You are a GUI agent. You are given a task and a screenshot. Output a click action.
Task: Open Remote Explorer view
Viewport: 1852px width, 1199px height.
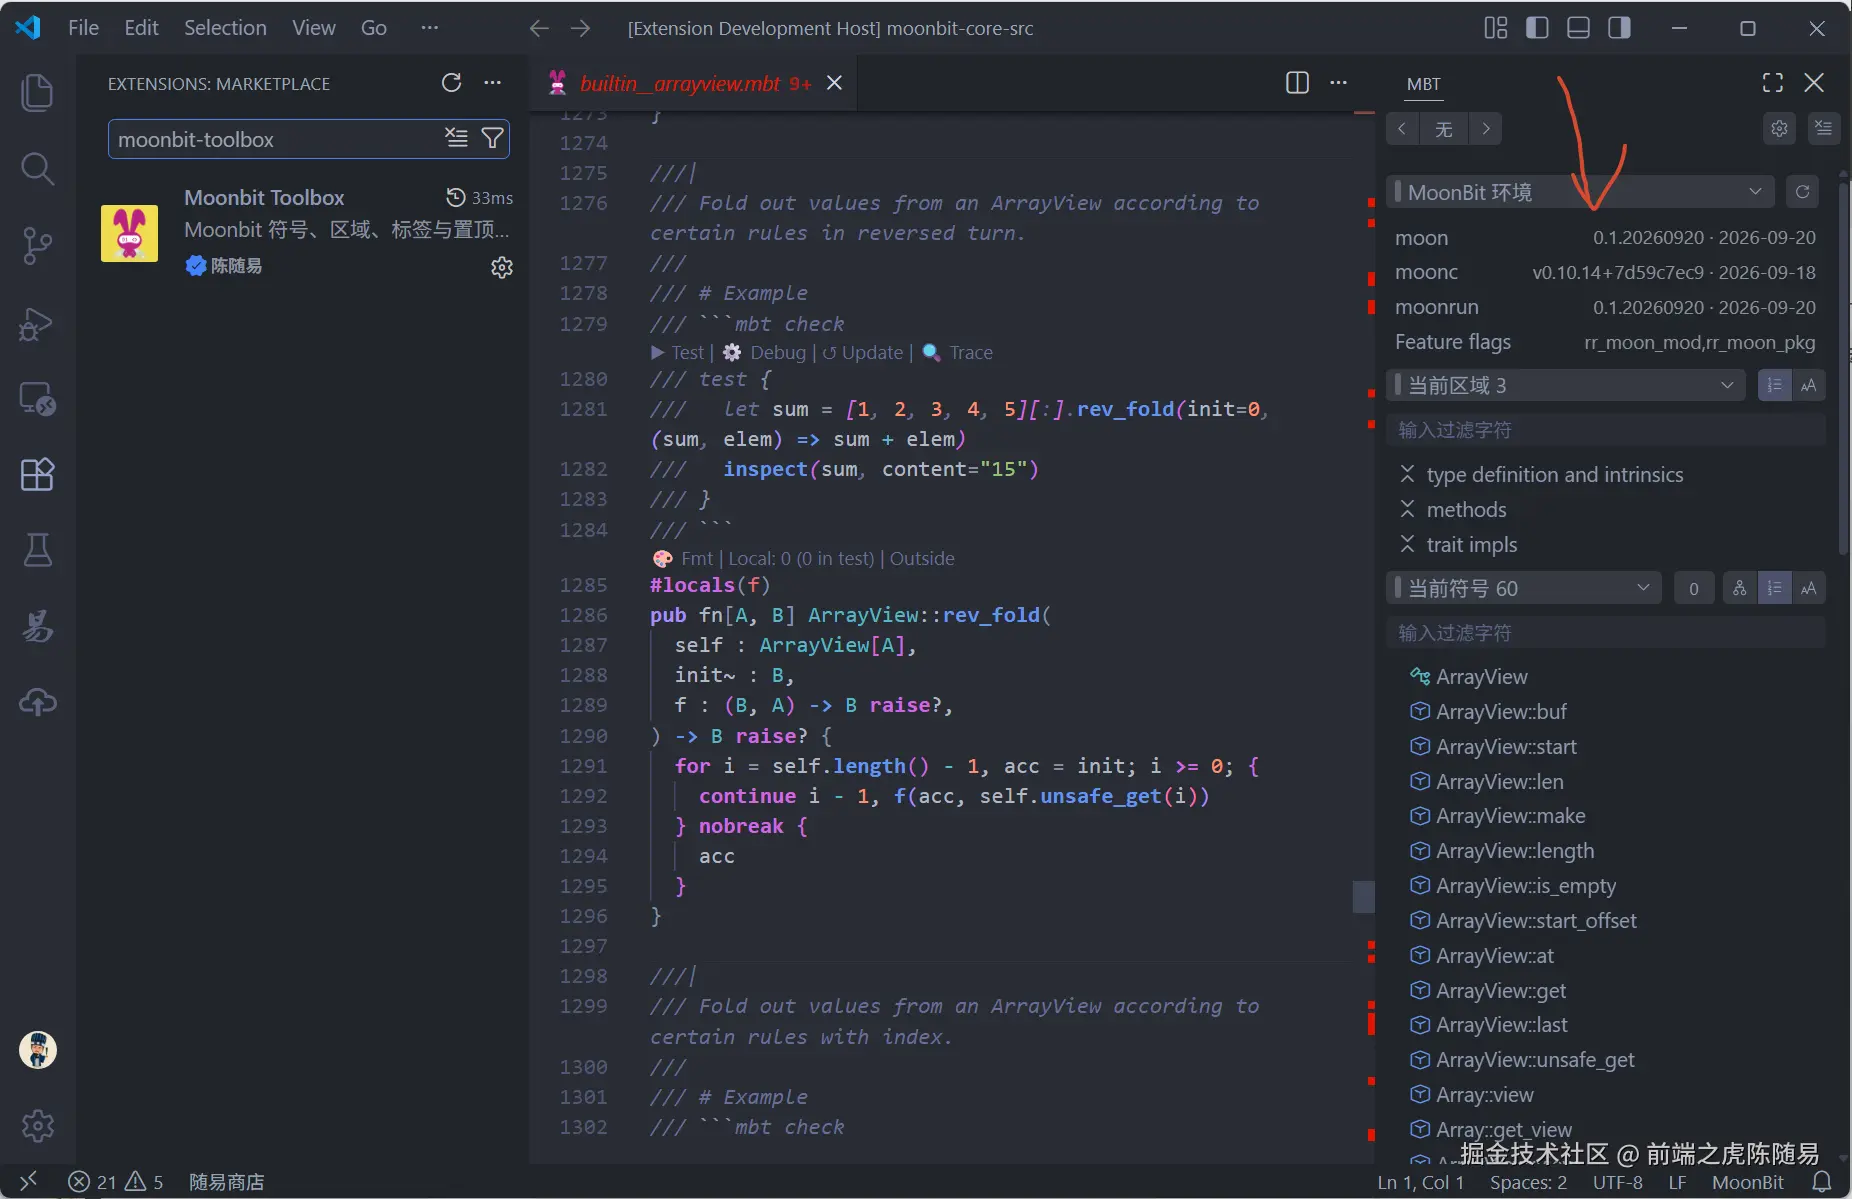37,399
